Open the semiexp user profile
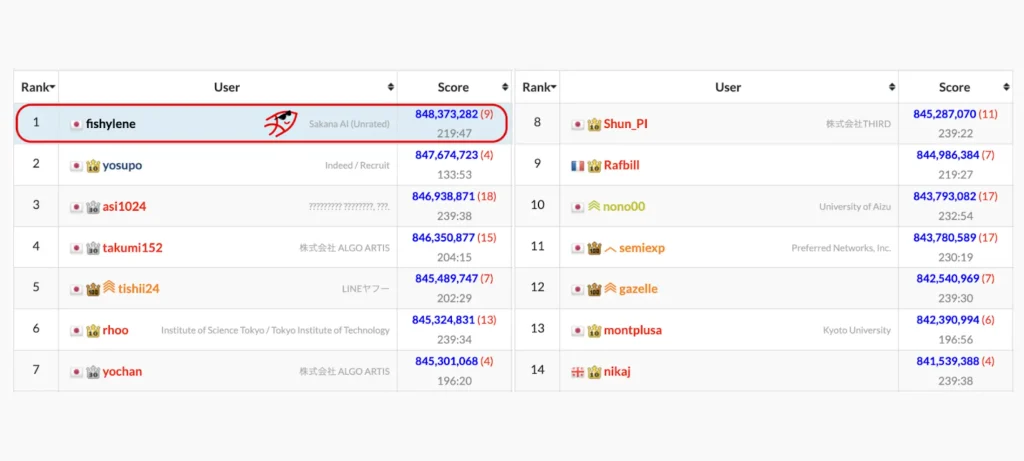This screenshot has height=461, width=1024. pyautogui.click(x=641, y=247)
